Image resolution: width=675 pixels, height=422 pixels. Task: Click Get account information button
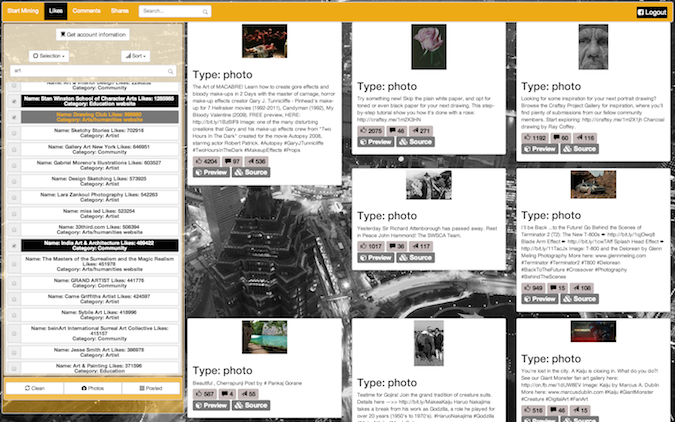[94, 34]
